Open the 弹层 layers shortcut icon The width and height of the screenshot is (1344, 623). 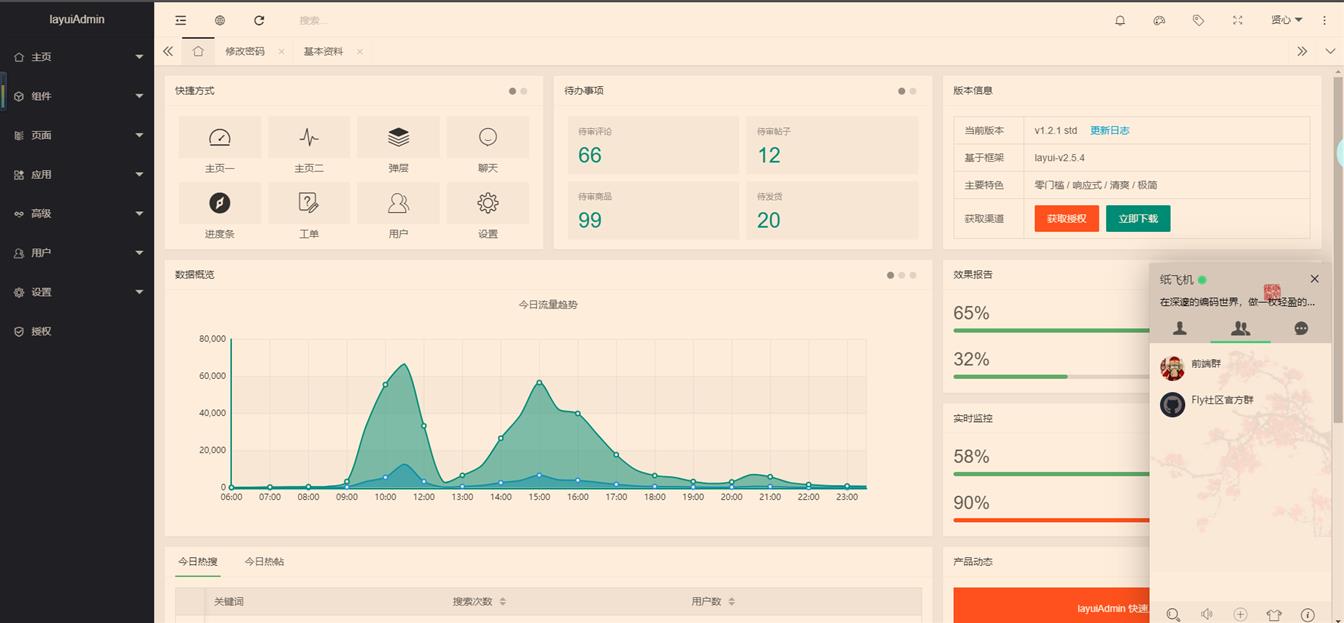(x=398, y=137)
